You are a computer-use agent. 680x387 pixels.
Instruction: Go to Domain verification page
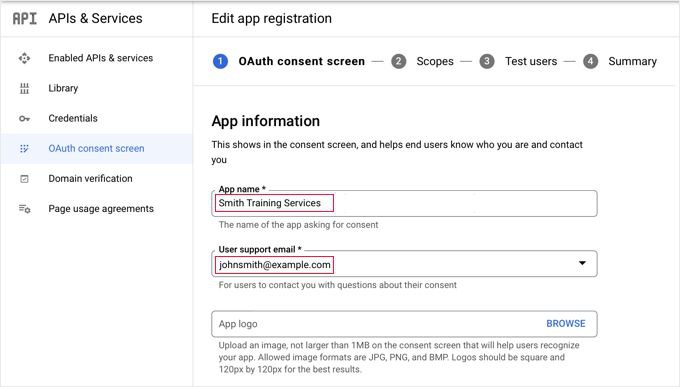pyautogui.click(x=90, y=178)
